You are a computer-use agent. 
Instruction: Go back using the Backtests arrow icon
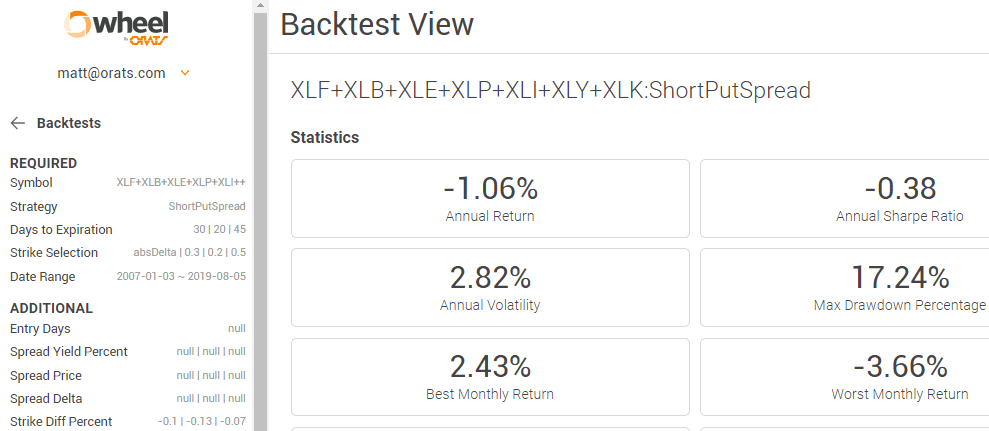coord(18,123)
